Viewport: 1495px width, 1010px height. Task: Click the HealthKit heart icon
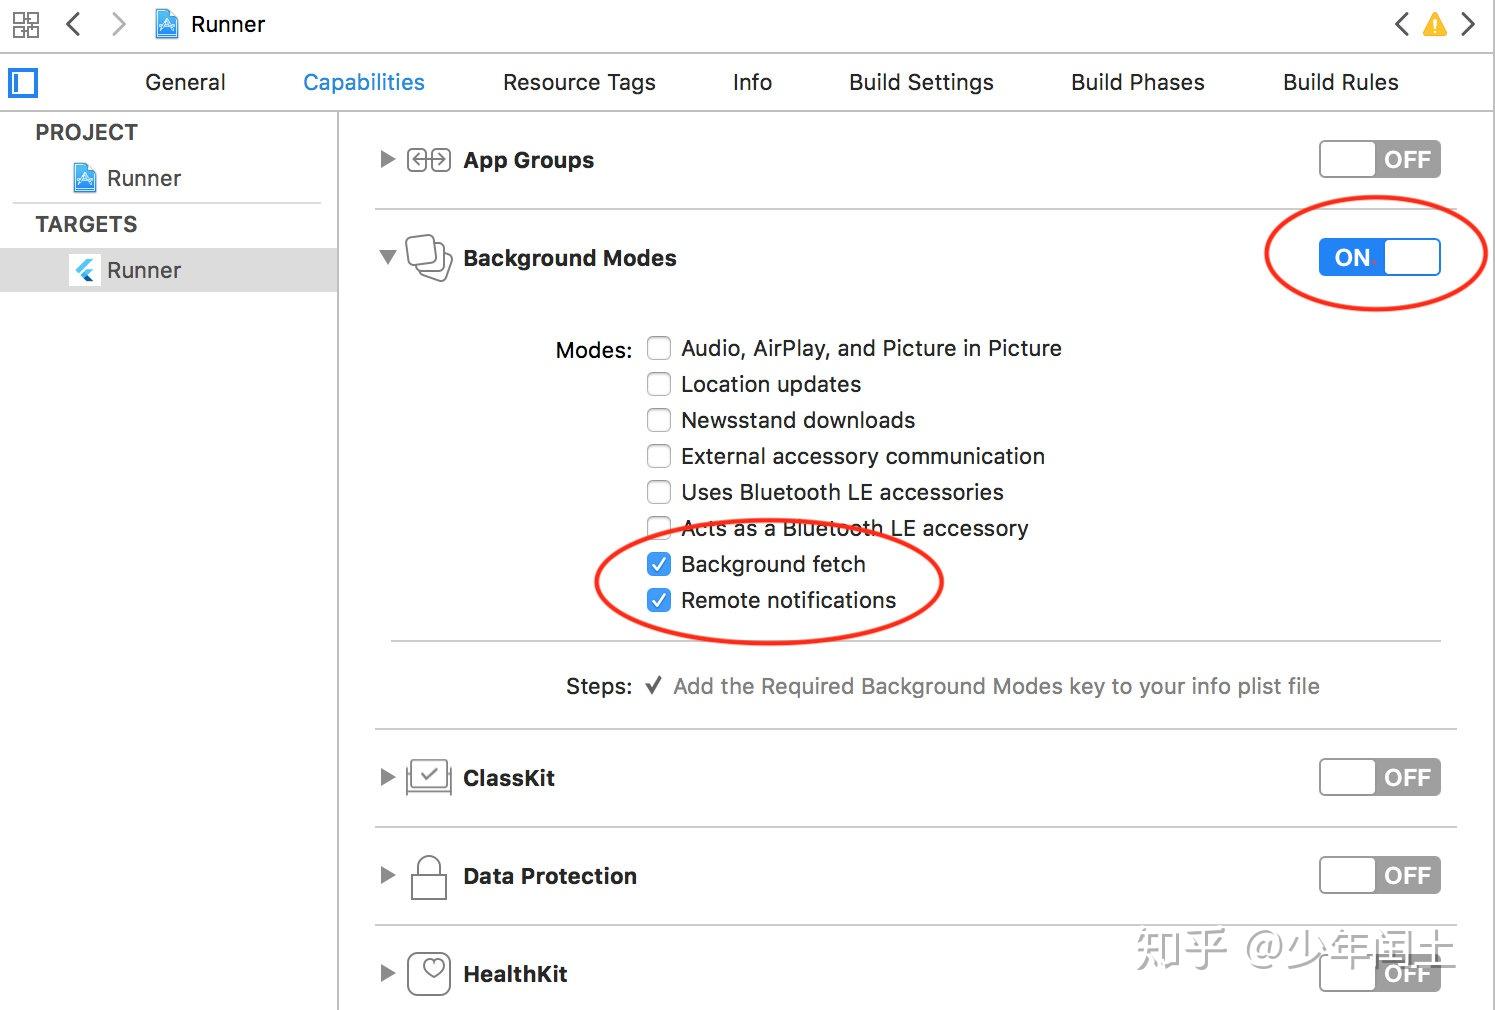[428, 972]
